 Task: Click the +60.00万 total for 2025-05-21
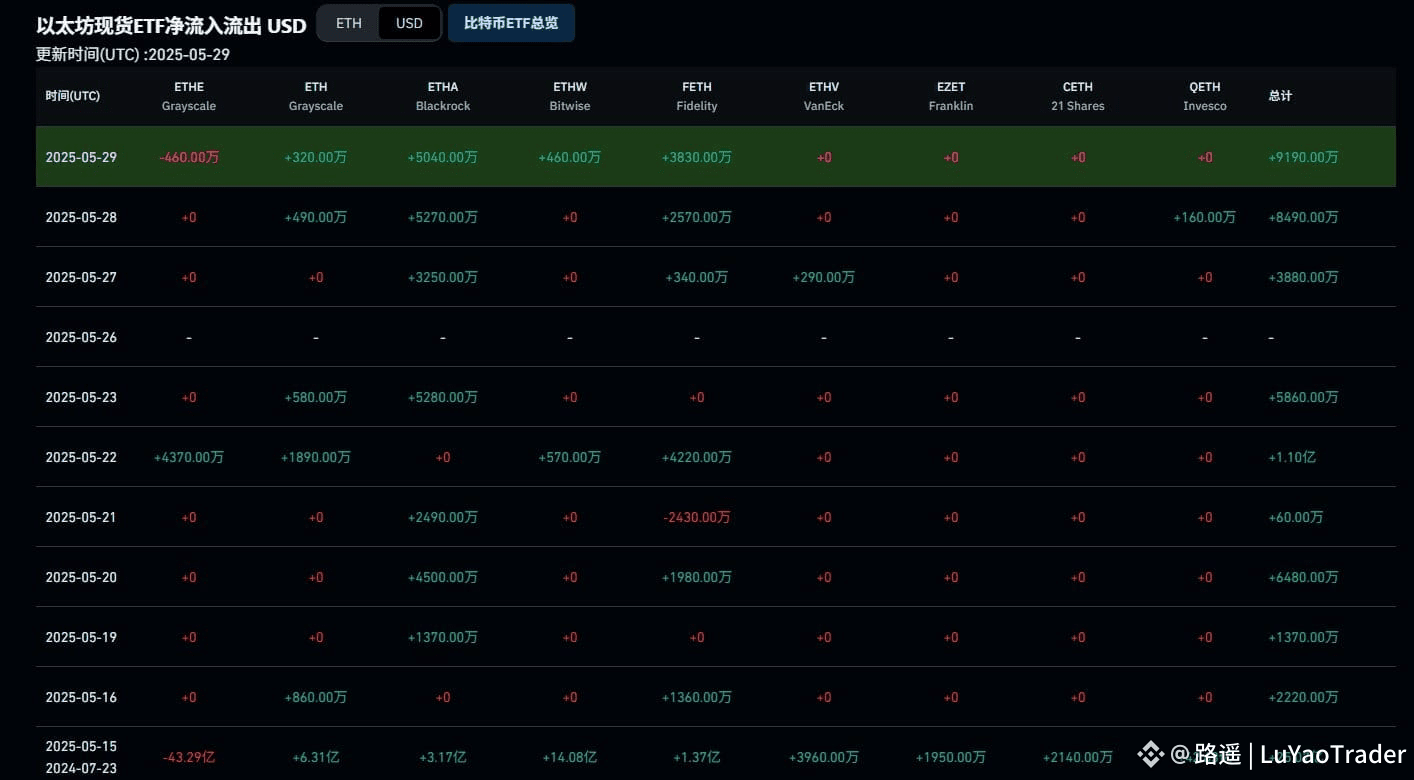point(1295,517)
